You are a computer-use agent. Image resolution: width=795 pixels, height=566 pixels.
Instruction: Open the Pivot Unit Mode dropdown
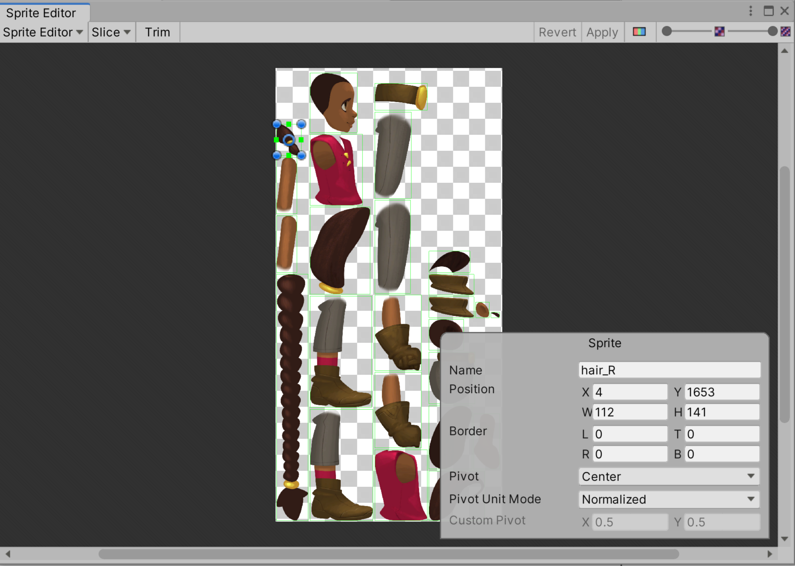[668, 499]
